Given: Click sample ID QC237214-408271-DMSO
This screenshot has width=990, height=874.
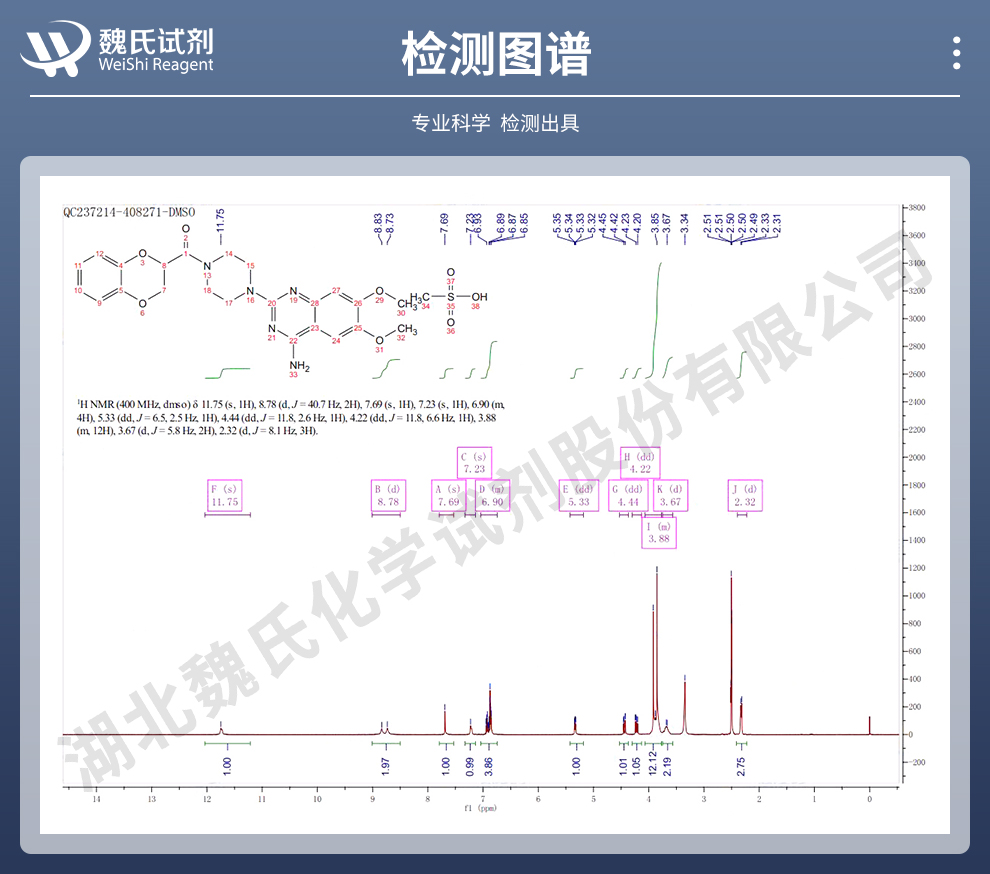Looking at the screenshot, I should [129, 212].
